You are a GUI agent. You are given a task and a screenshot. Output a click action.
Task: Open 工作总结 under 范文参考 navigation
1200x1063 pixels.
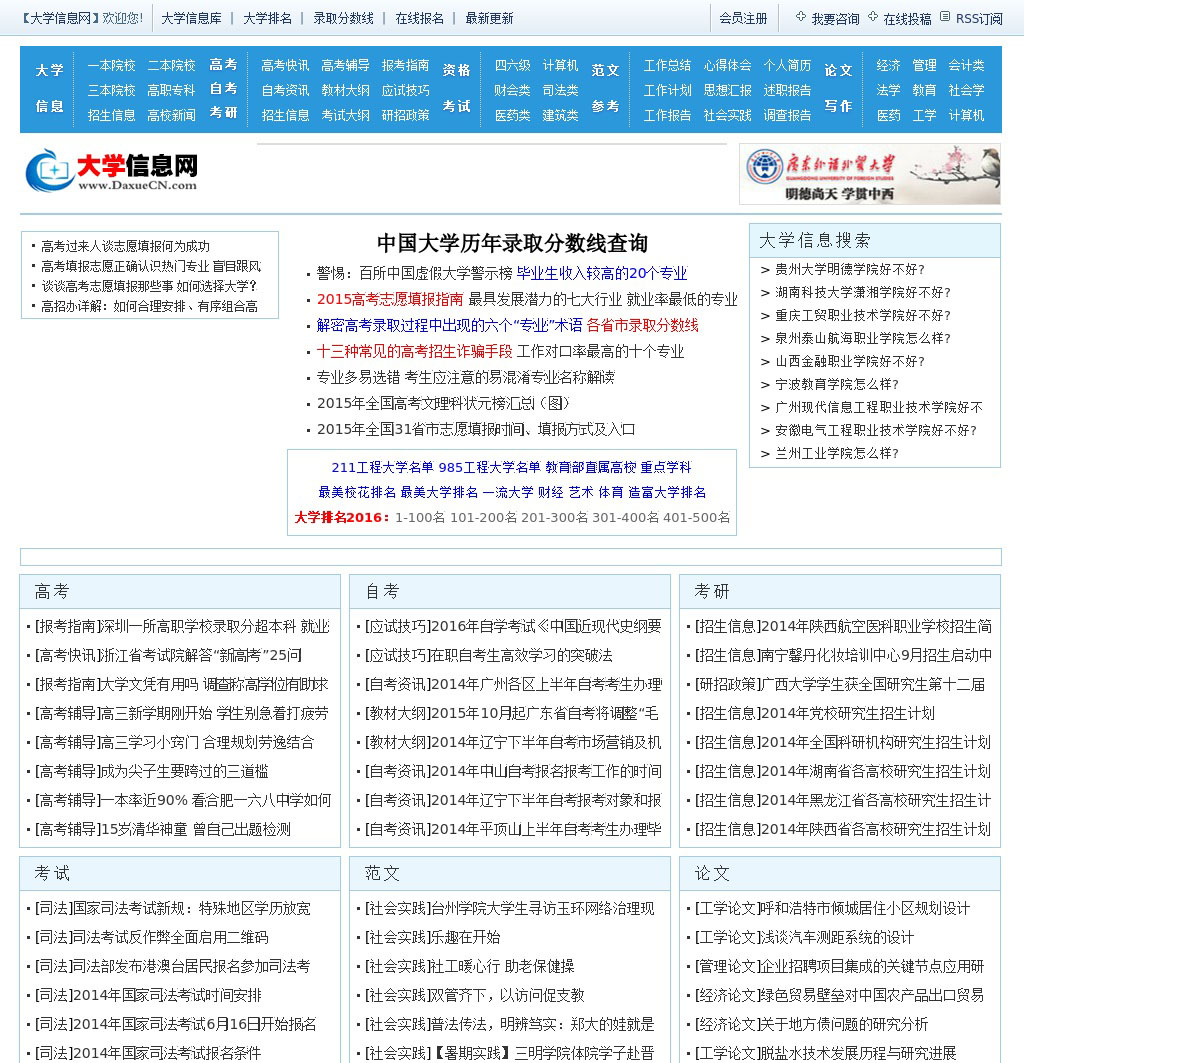(x=667, y=65)
